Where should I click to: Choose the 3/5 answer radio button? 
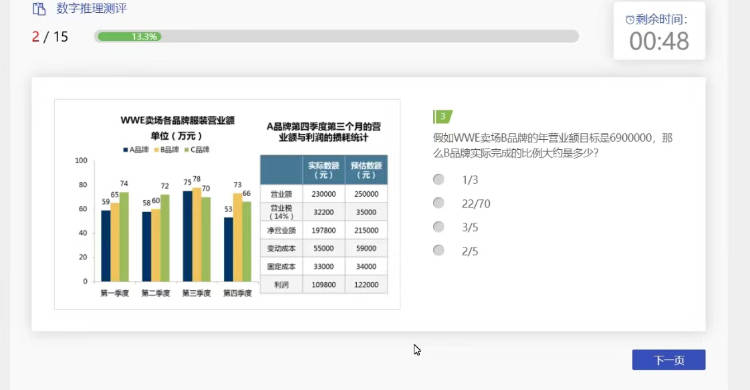[x=439, y=226]
